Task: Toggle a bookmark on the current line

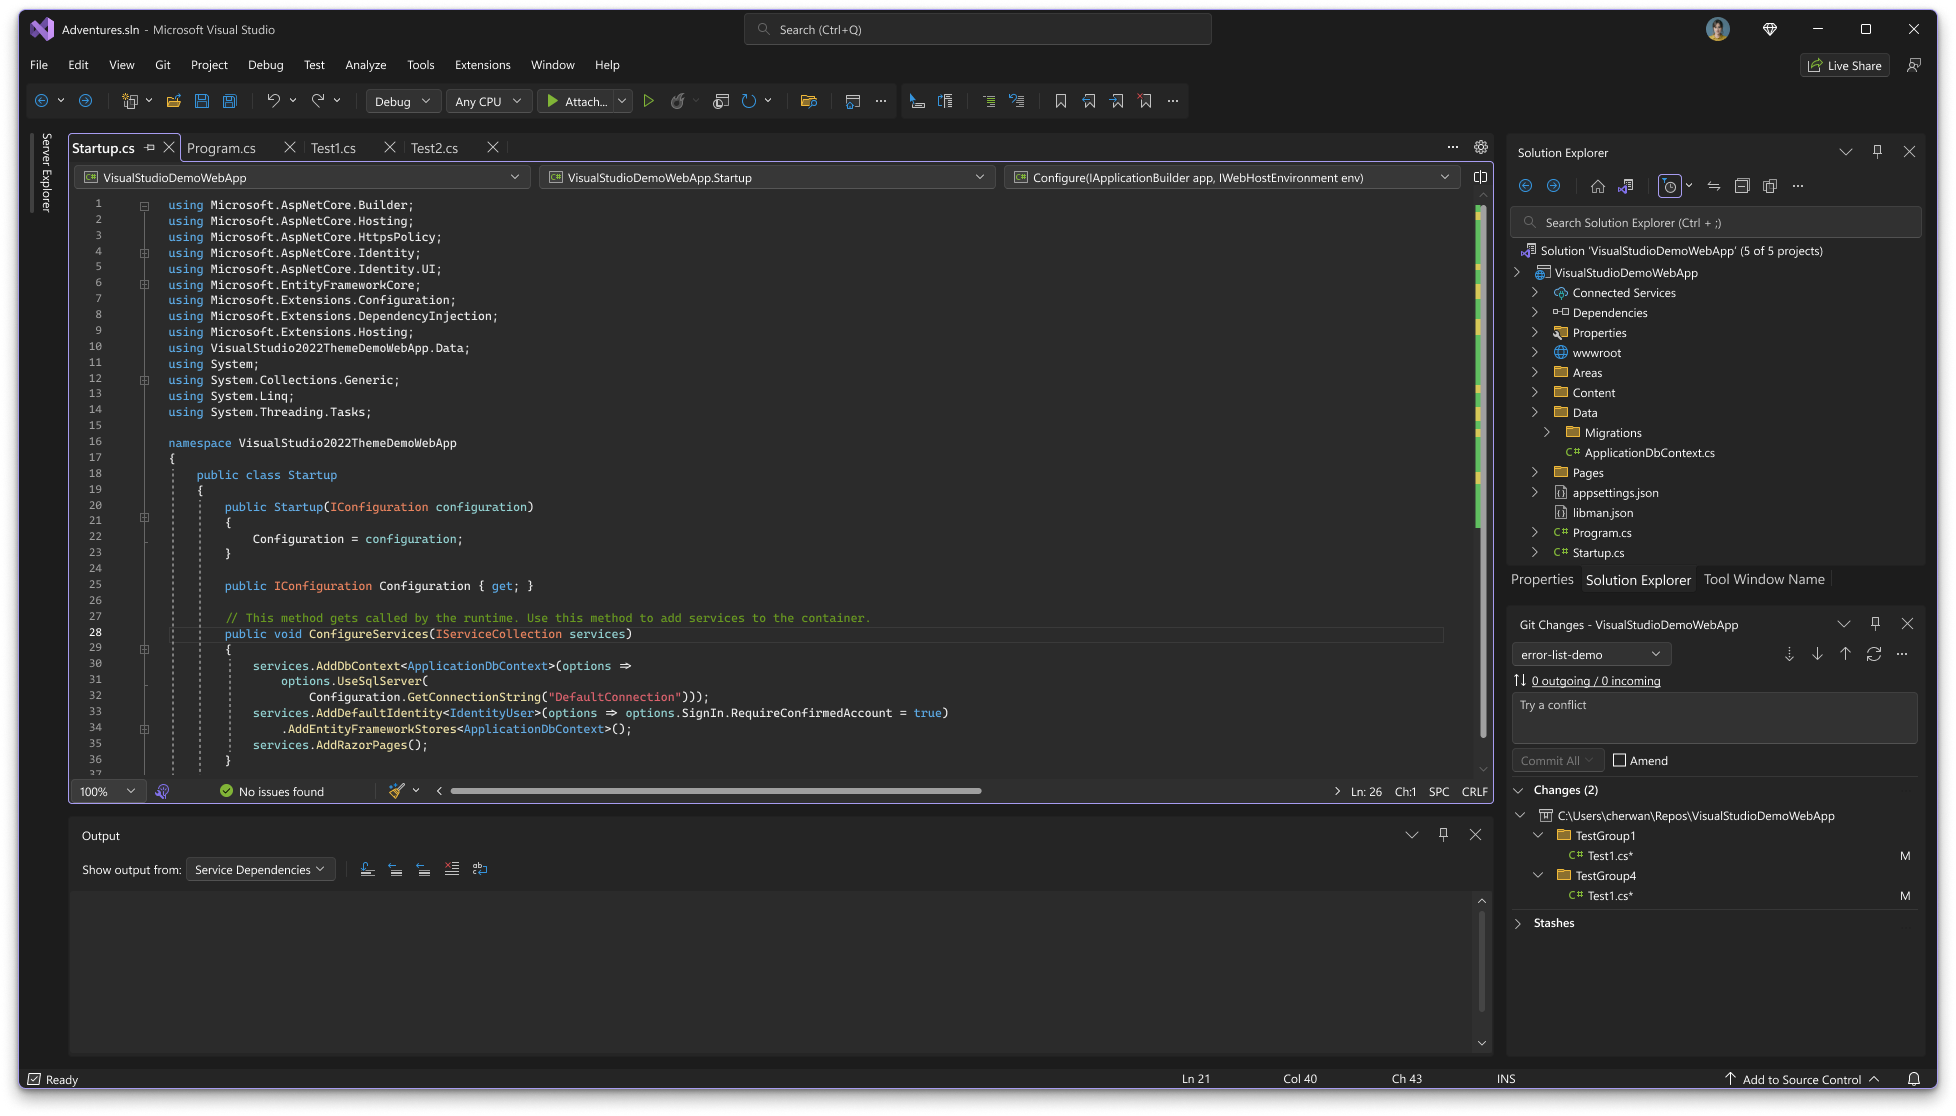Action: pyautogui.click(x=1061, y=100)
